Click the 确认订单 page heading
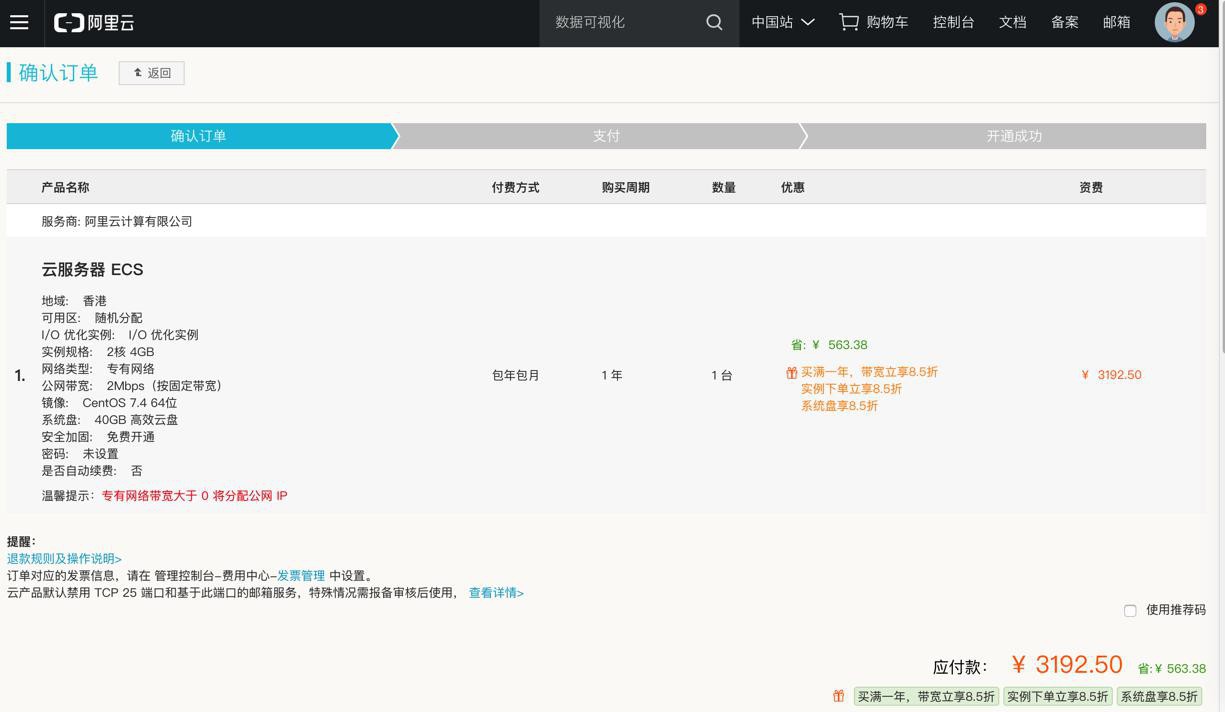1225x712 pixels. (x=58, y=73)
